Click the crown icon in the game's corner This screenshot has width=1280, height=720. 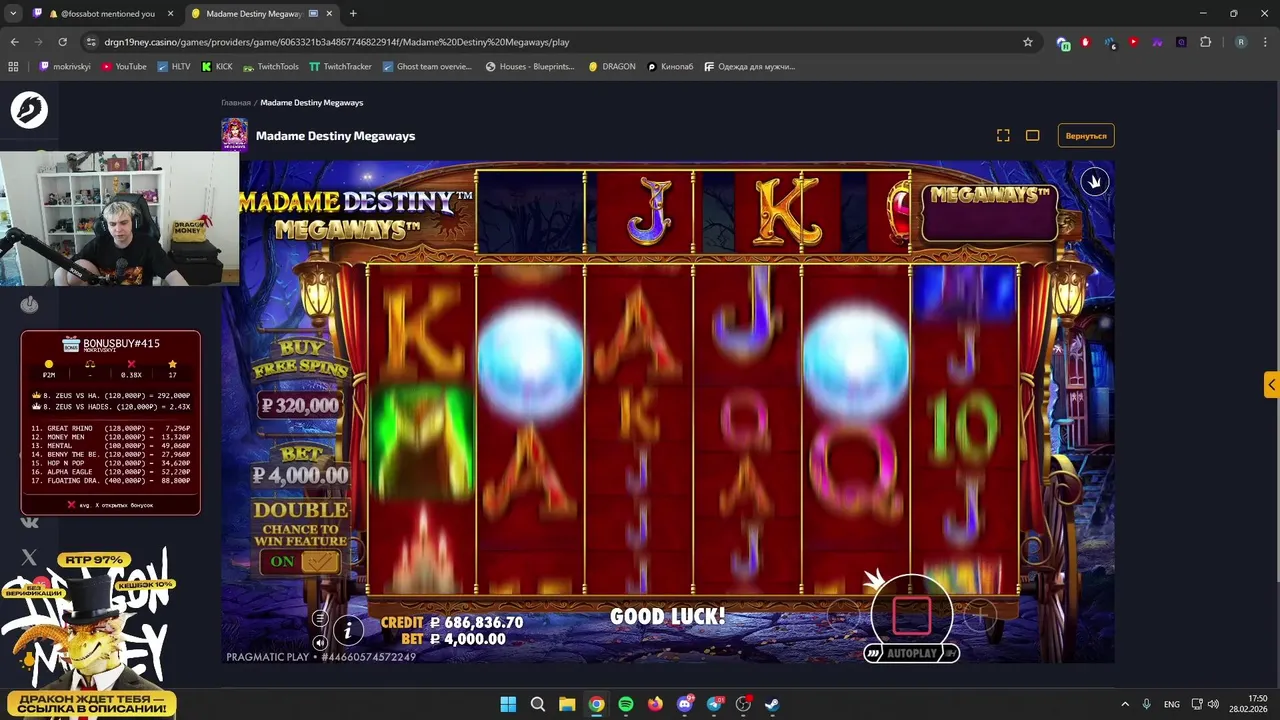click(1095, 182)
